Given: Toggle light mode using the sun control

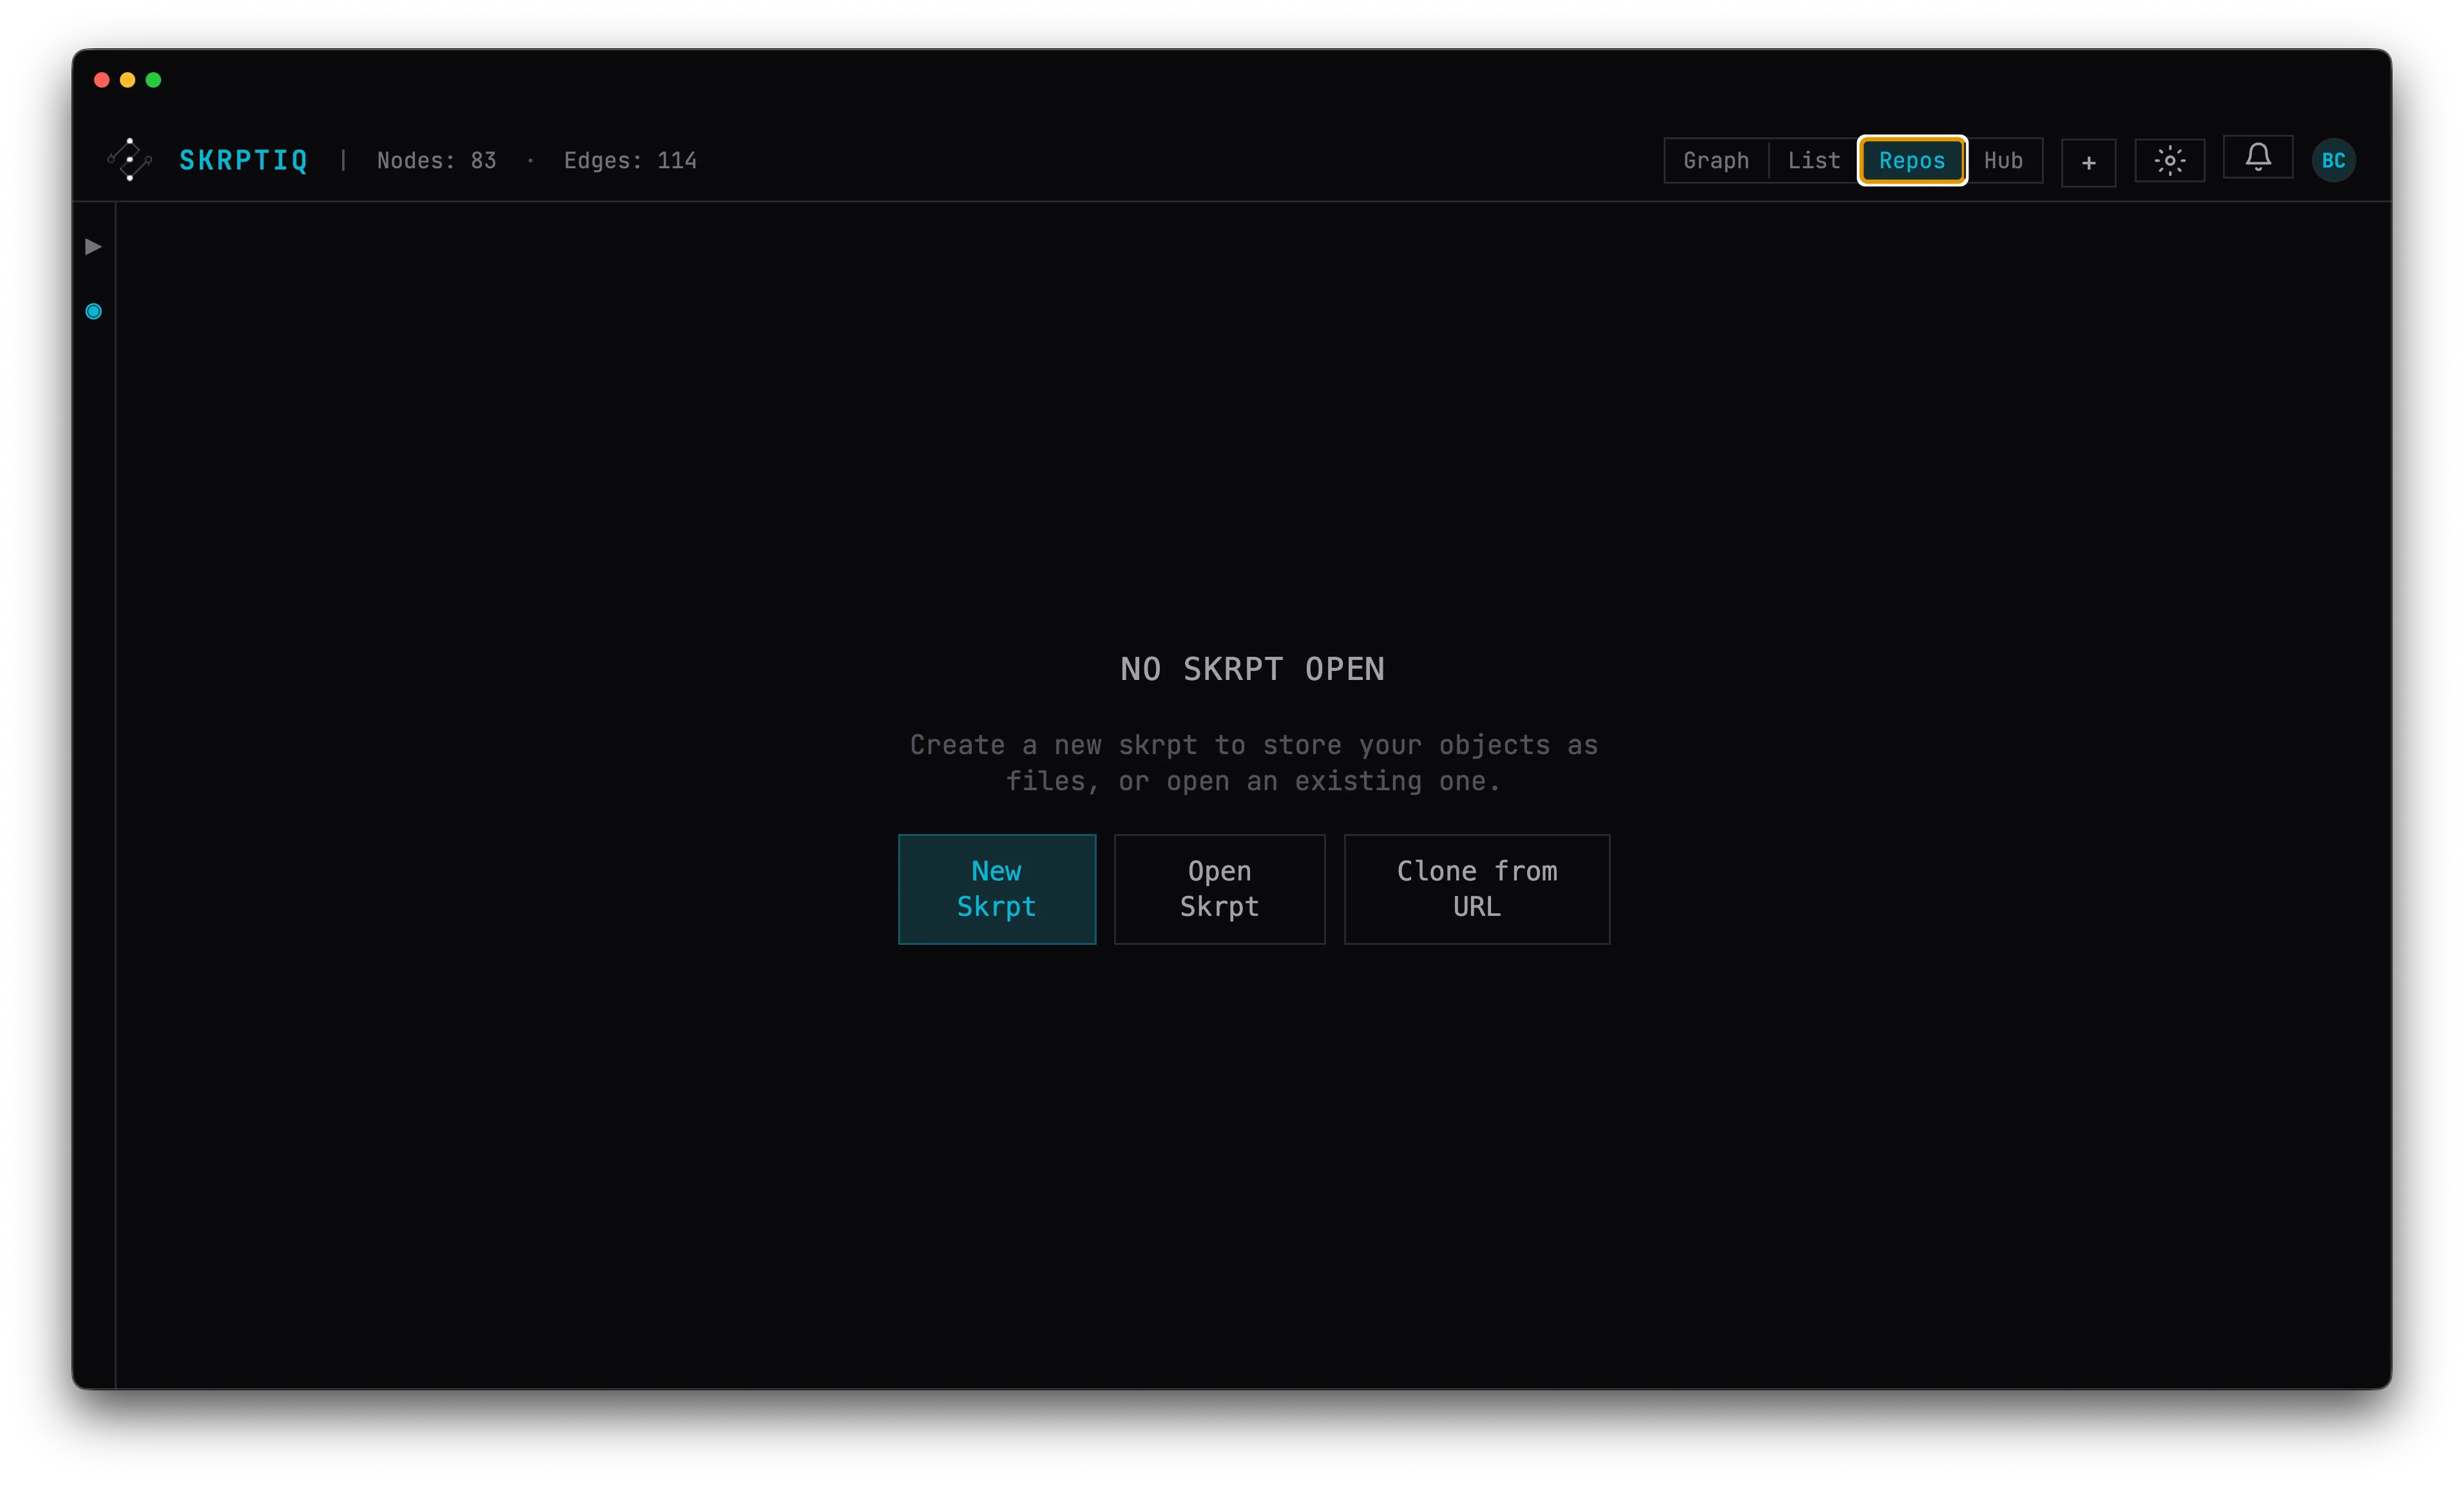Looking at the screenshot, I should (x=2169, y=160).
